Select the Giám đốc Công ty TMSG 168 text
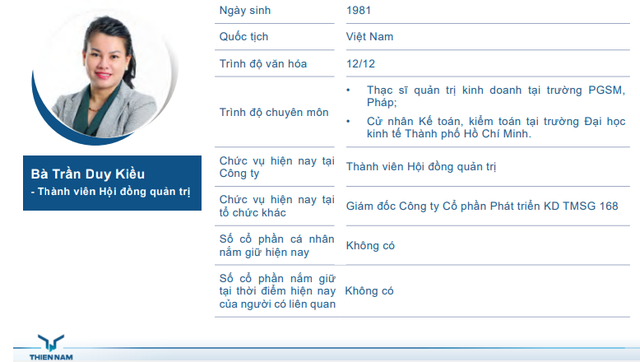 pyautogui.click(x=482, y=206)
